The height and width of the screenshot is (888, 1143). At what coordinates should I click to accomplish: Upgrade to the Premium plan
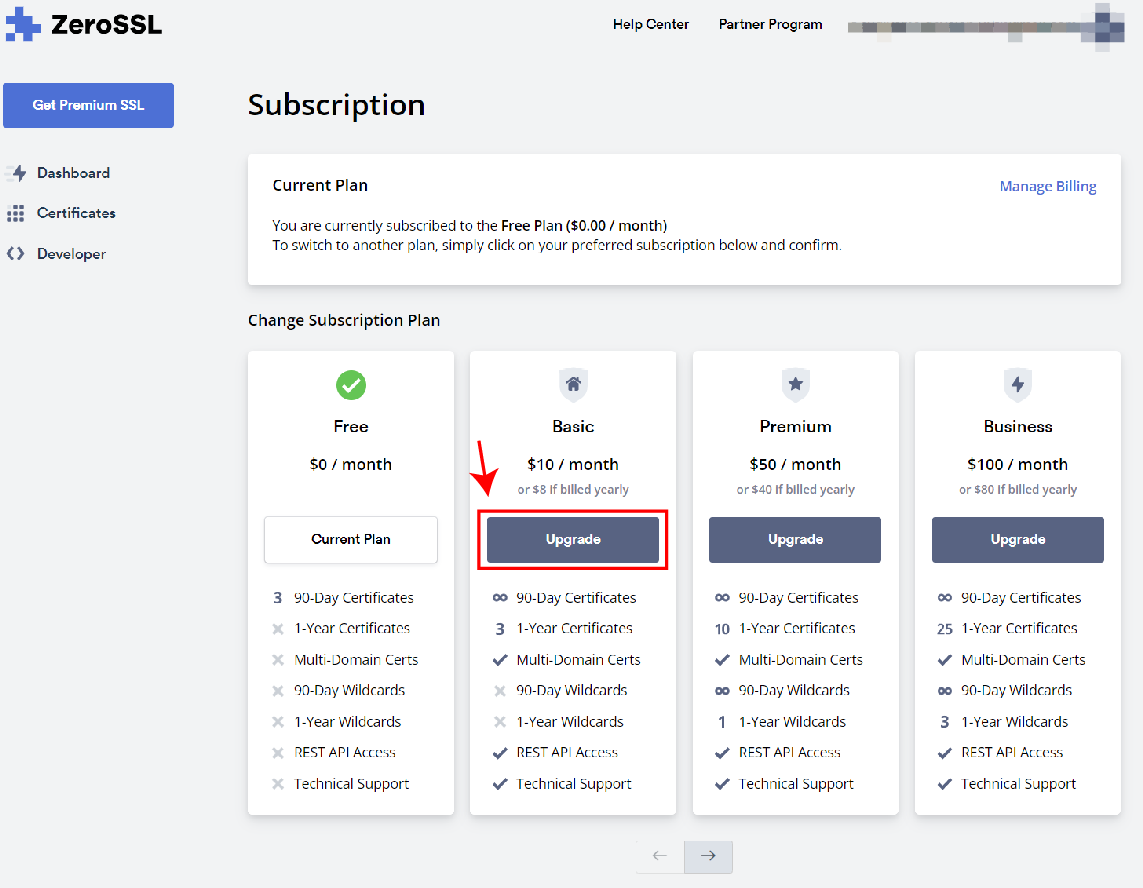click(x=795, y=540)
